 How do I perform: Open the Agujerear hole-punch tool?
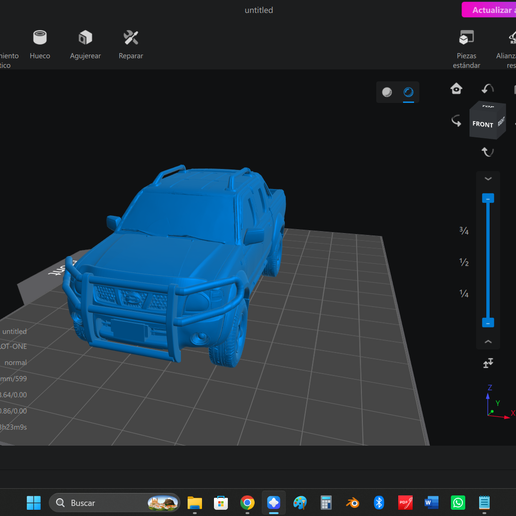[85, 44]
